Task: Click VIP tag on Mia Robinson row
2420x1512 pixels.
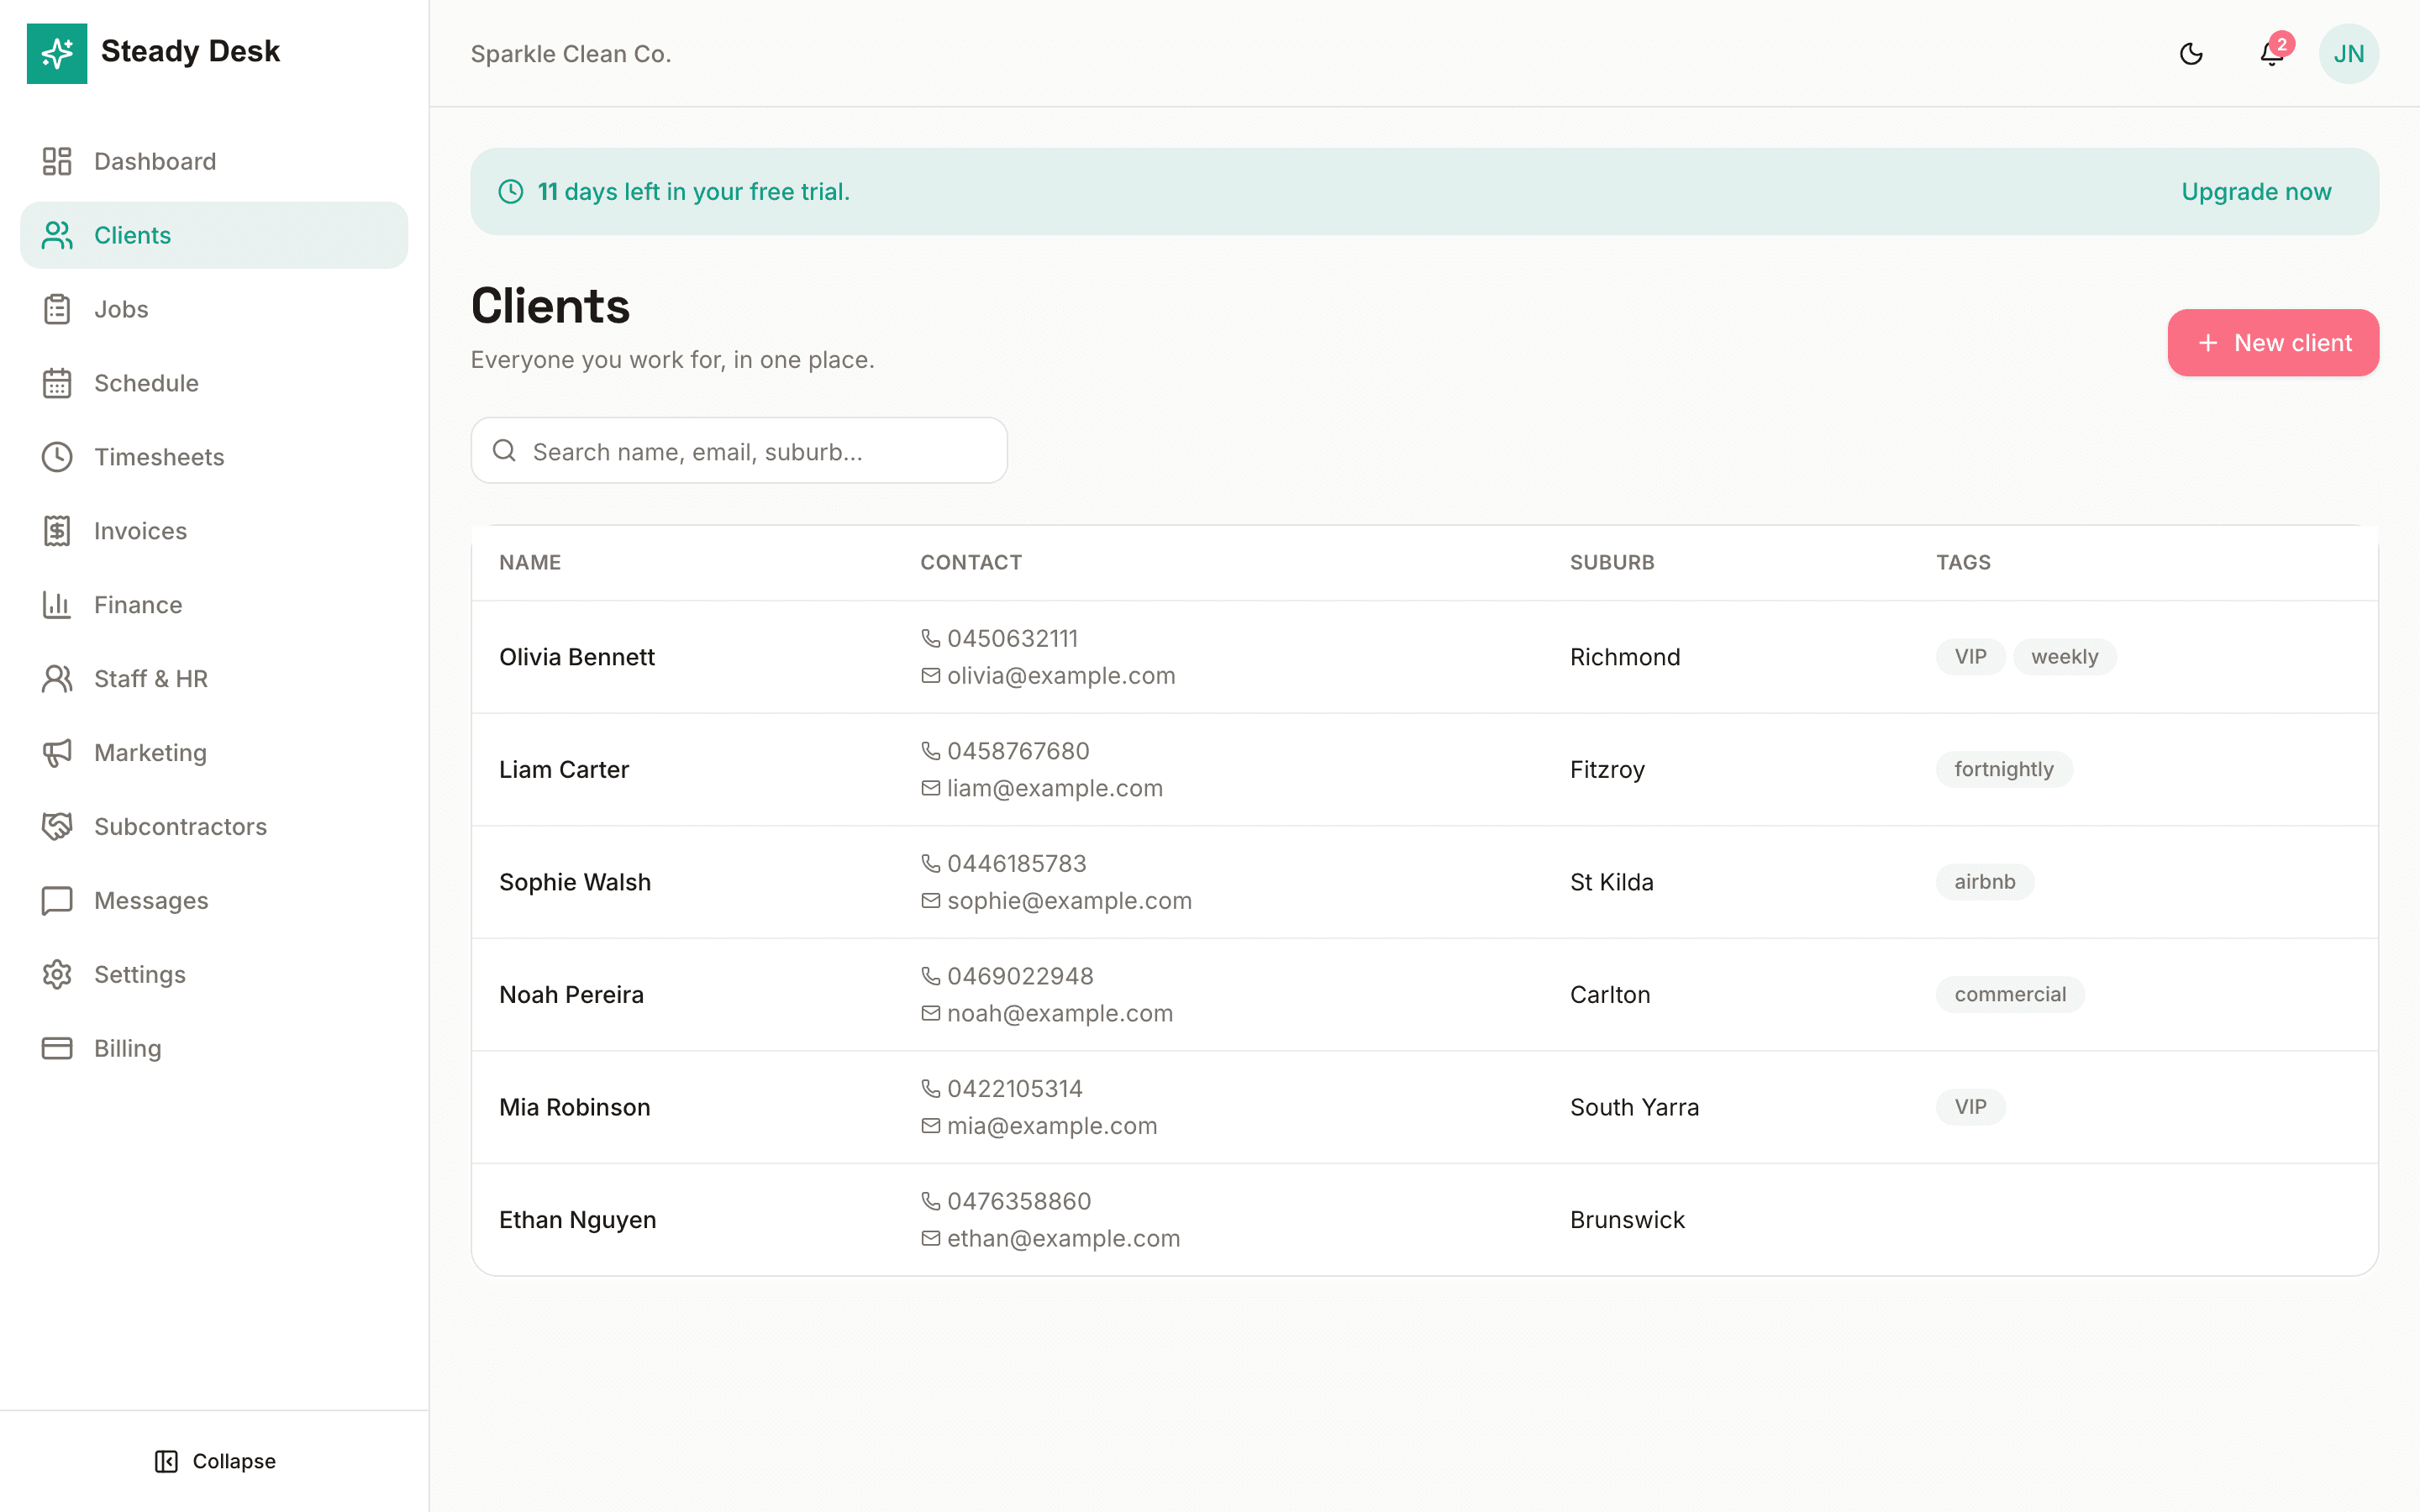Action: (1970, 1107)
